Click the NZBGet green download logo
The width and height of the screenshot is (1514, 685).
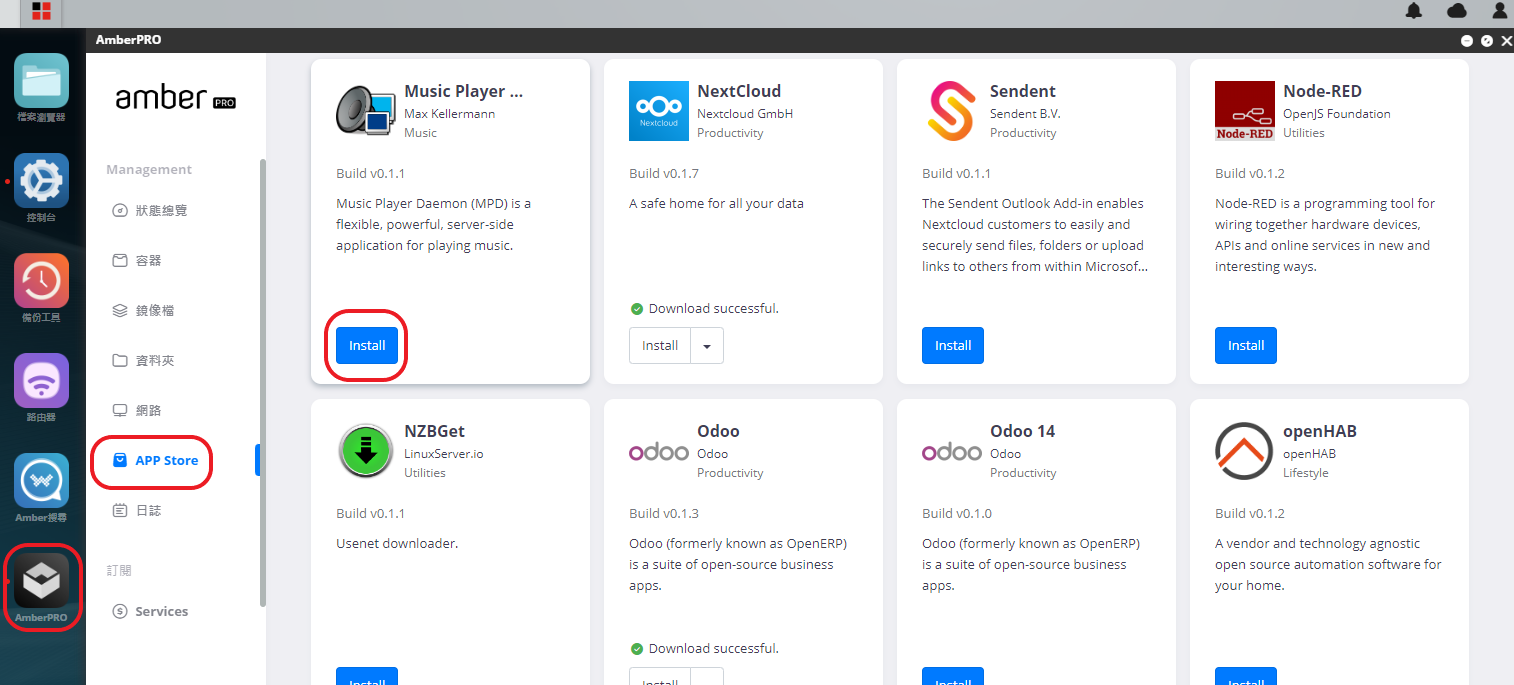pyautogui.click(x=365, y=451)
